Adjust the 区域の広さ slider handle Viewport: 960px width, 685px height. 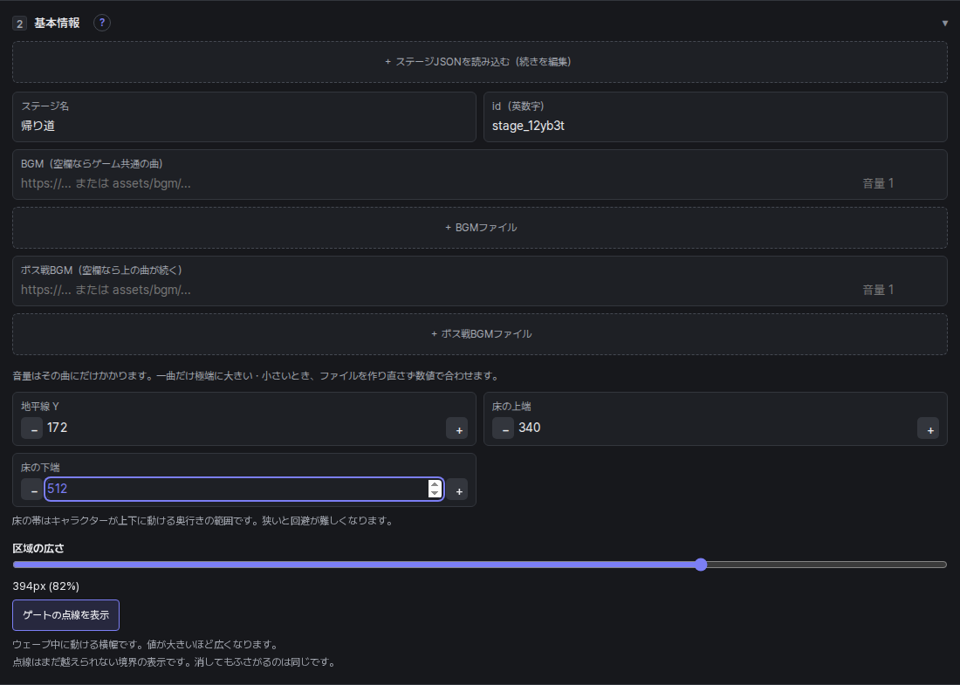click(x=701, y=564)
